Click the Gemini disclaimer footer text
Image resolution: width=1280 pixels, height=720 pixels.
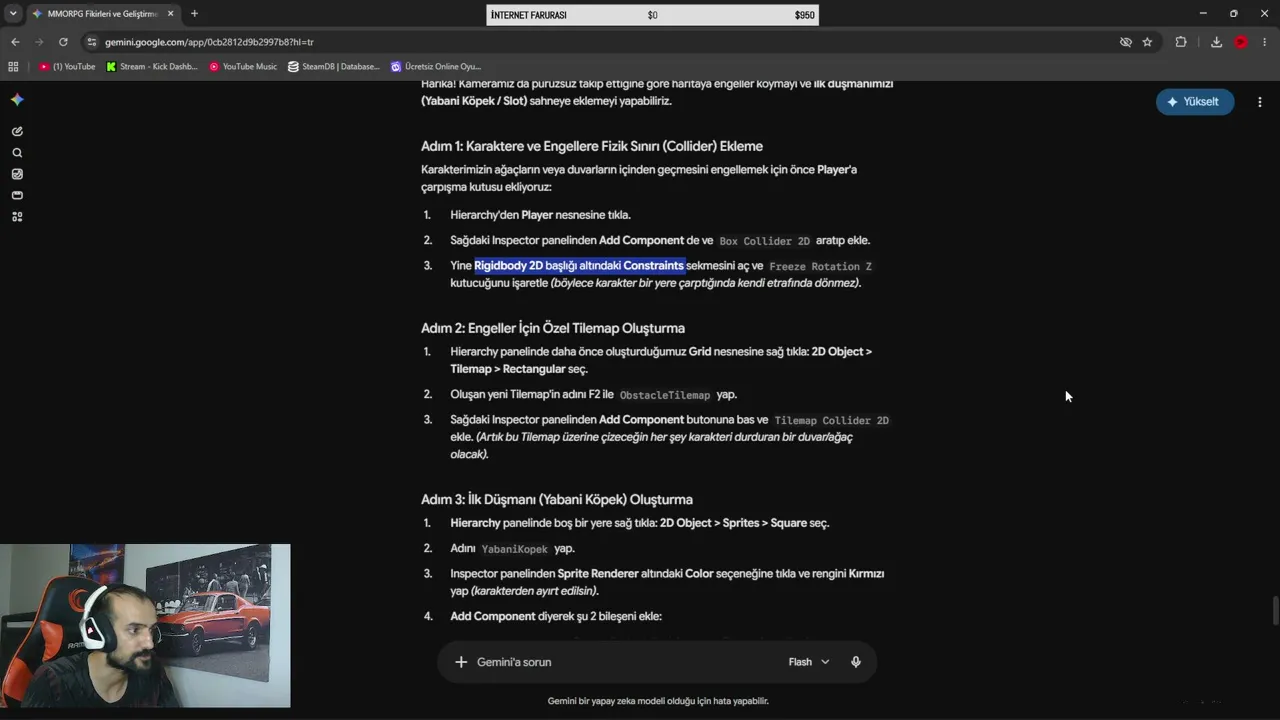coord(658,701)
